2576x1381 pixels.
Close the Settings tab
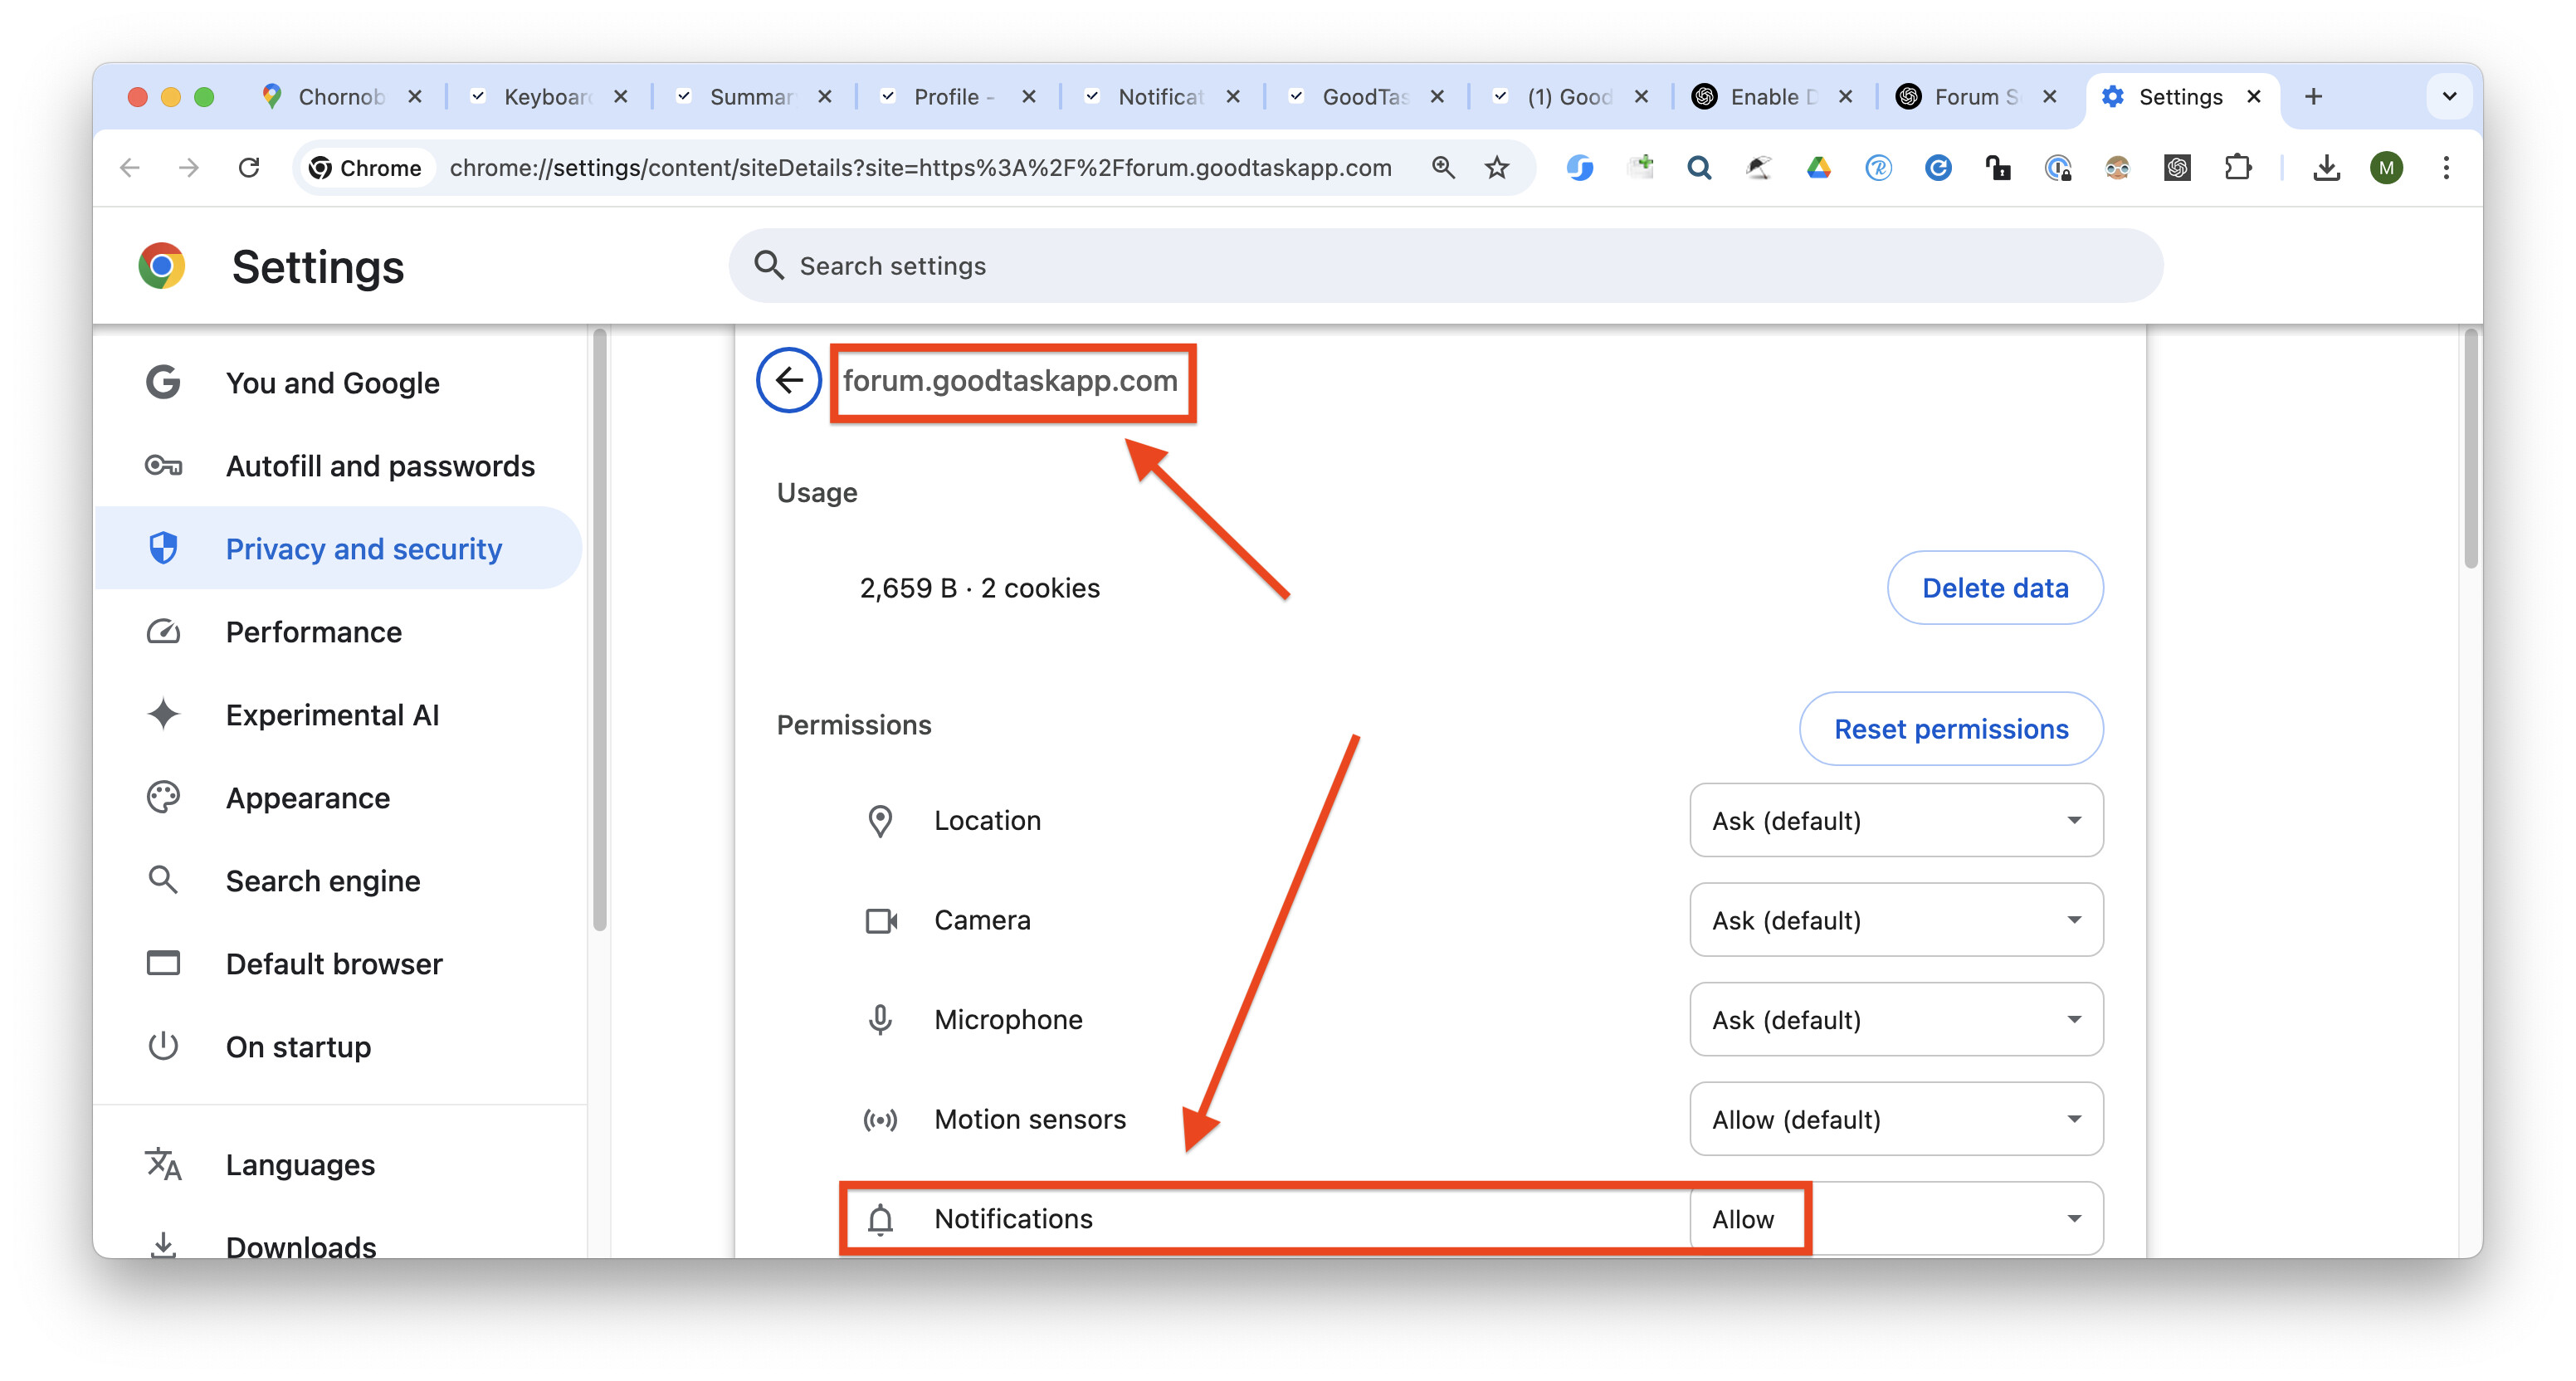pos(2254,97)
